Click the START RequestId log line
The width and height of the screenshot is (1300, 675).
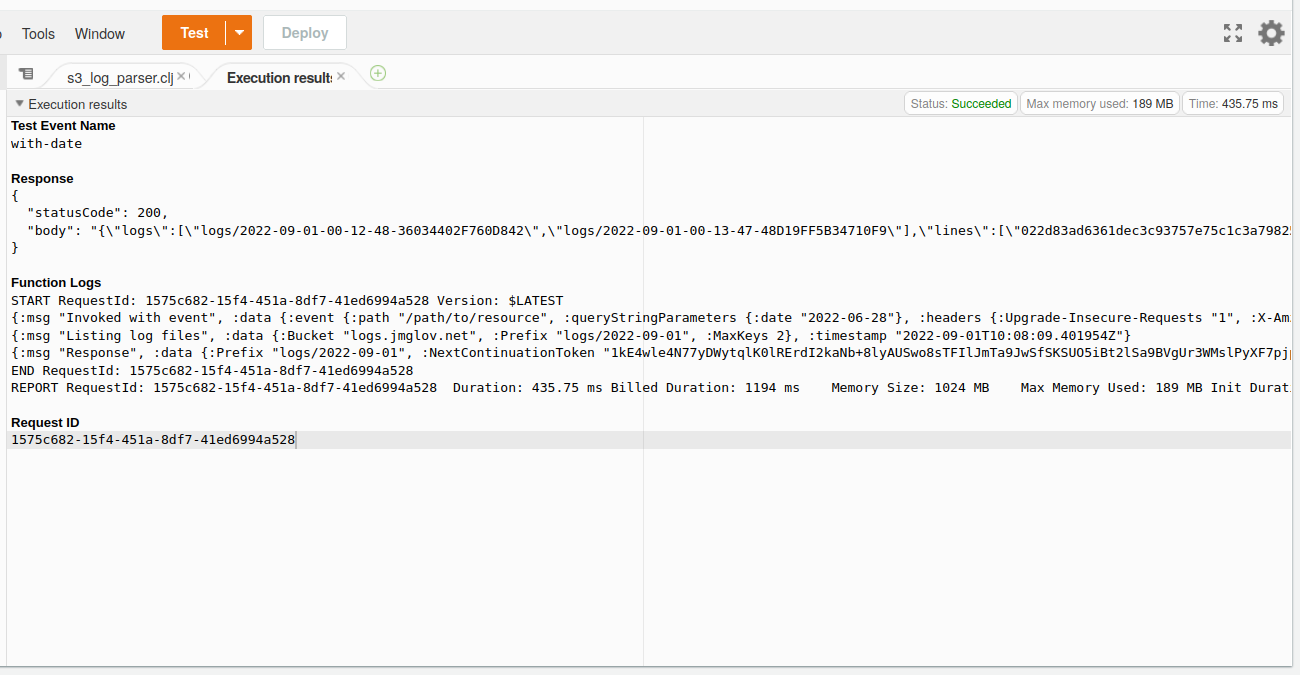(x=287, y=300)
